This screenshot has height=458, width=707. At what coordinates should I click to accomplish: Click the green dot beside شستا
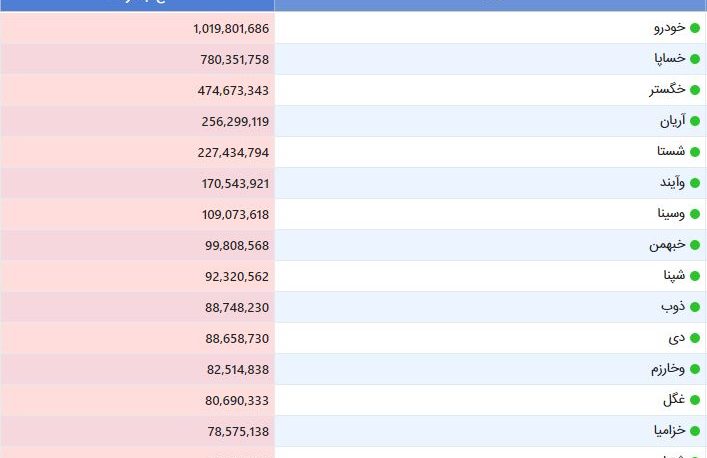pyautogui.click(x=695, y=152)
